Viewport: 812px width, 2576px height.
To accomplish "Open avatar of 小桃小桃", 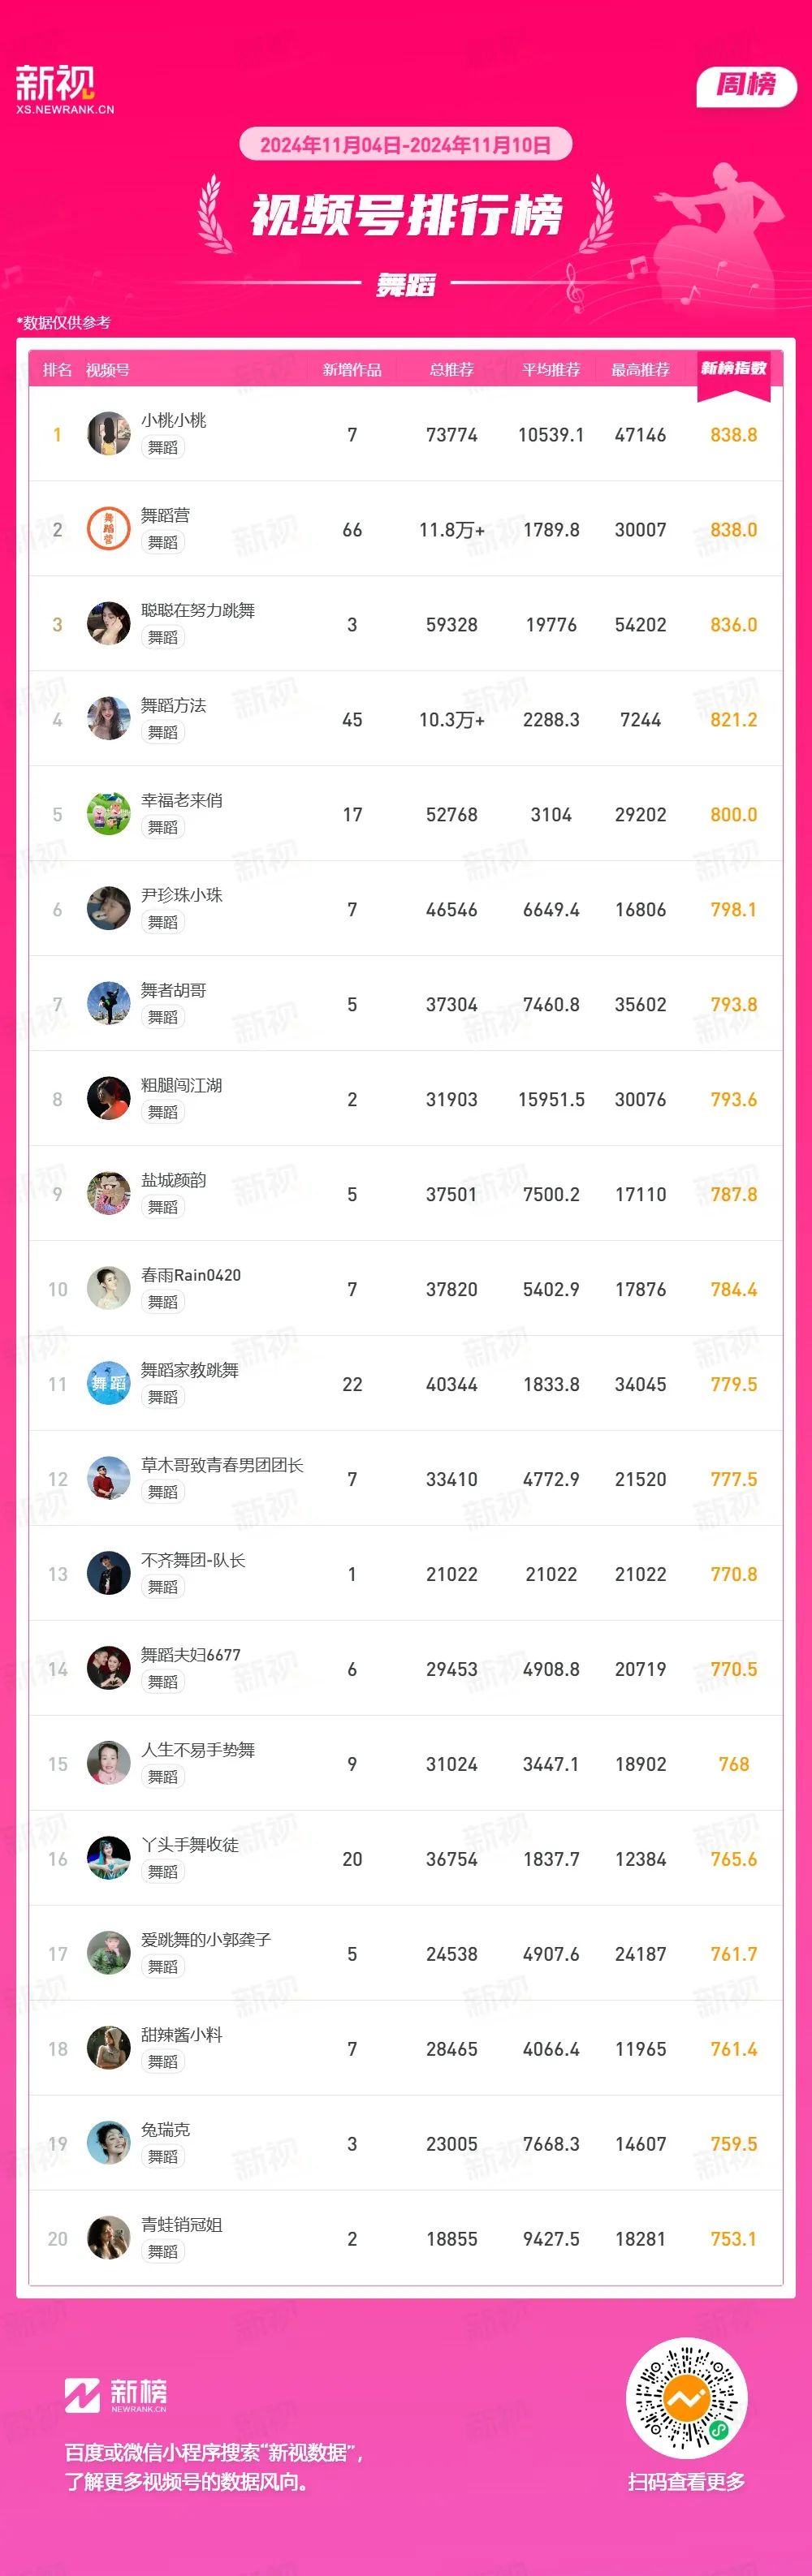I will tap(108, 434).
